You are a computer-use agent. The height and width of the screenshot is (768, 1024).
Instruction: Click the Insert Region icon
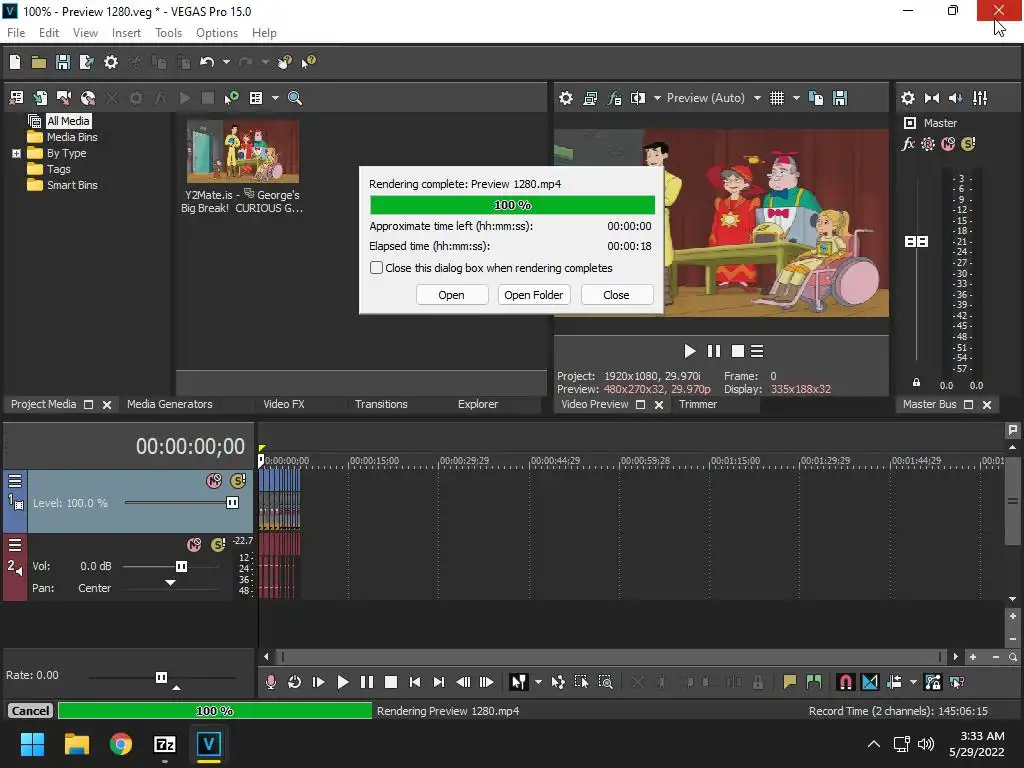814,682
